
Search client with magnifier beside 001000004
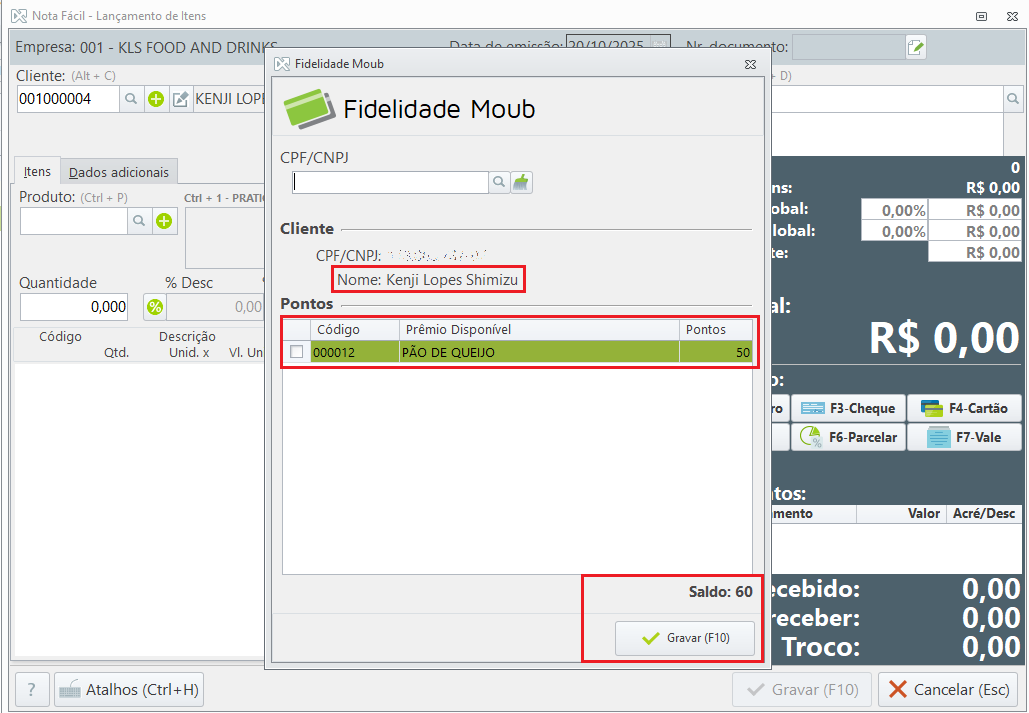pos(131,99)
